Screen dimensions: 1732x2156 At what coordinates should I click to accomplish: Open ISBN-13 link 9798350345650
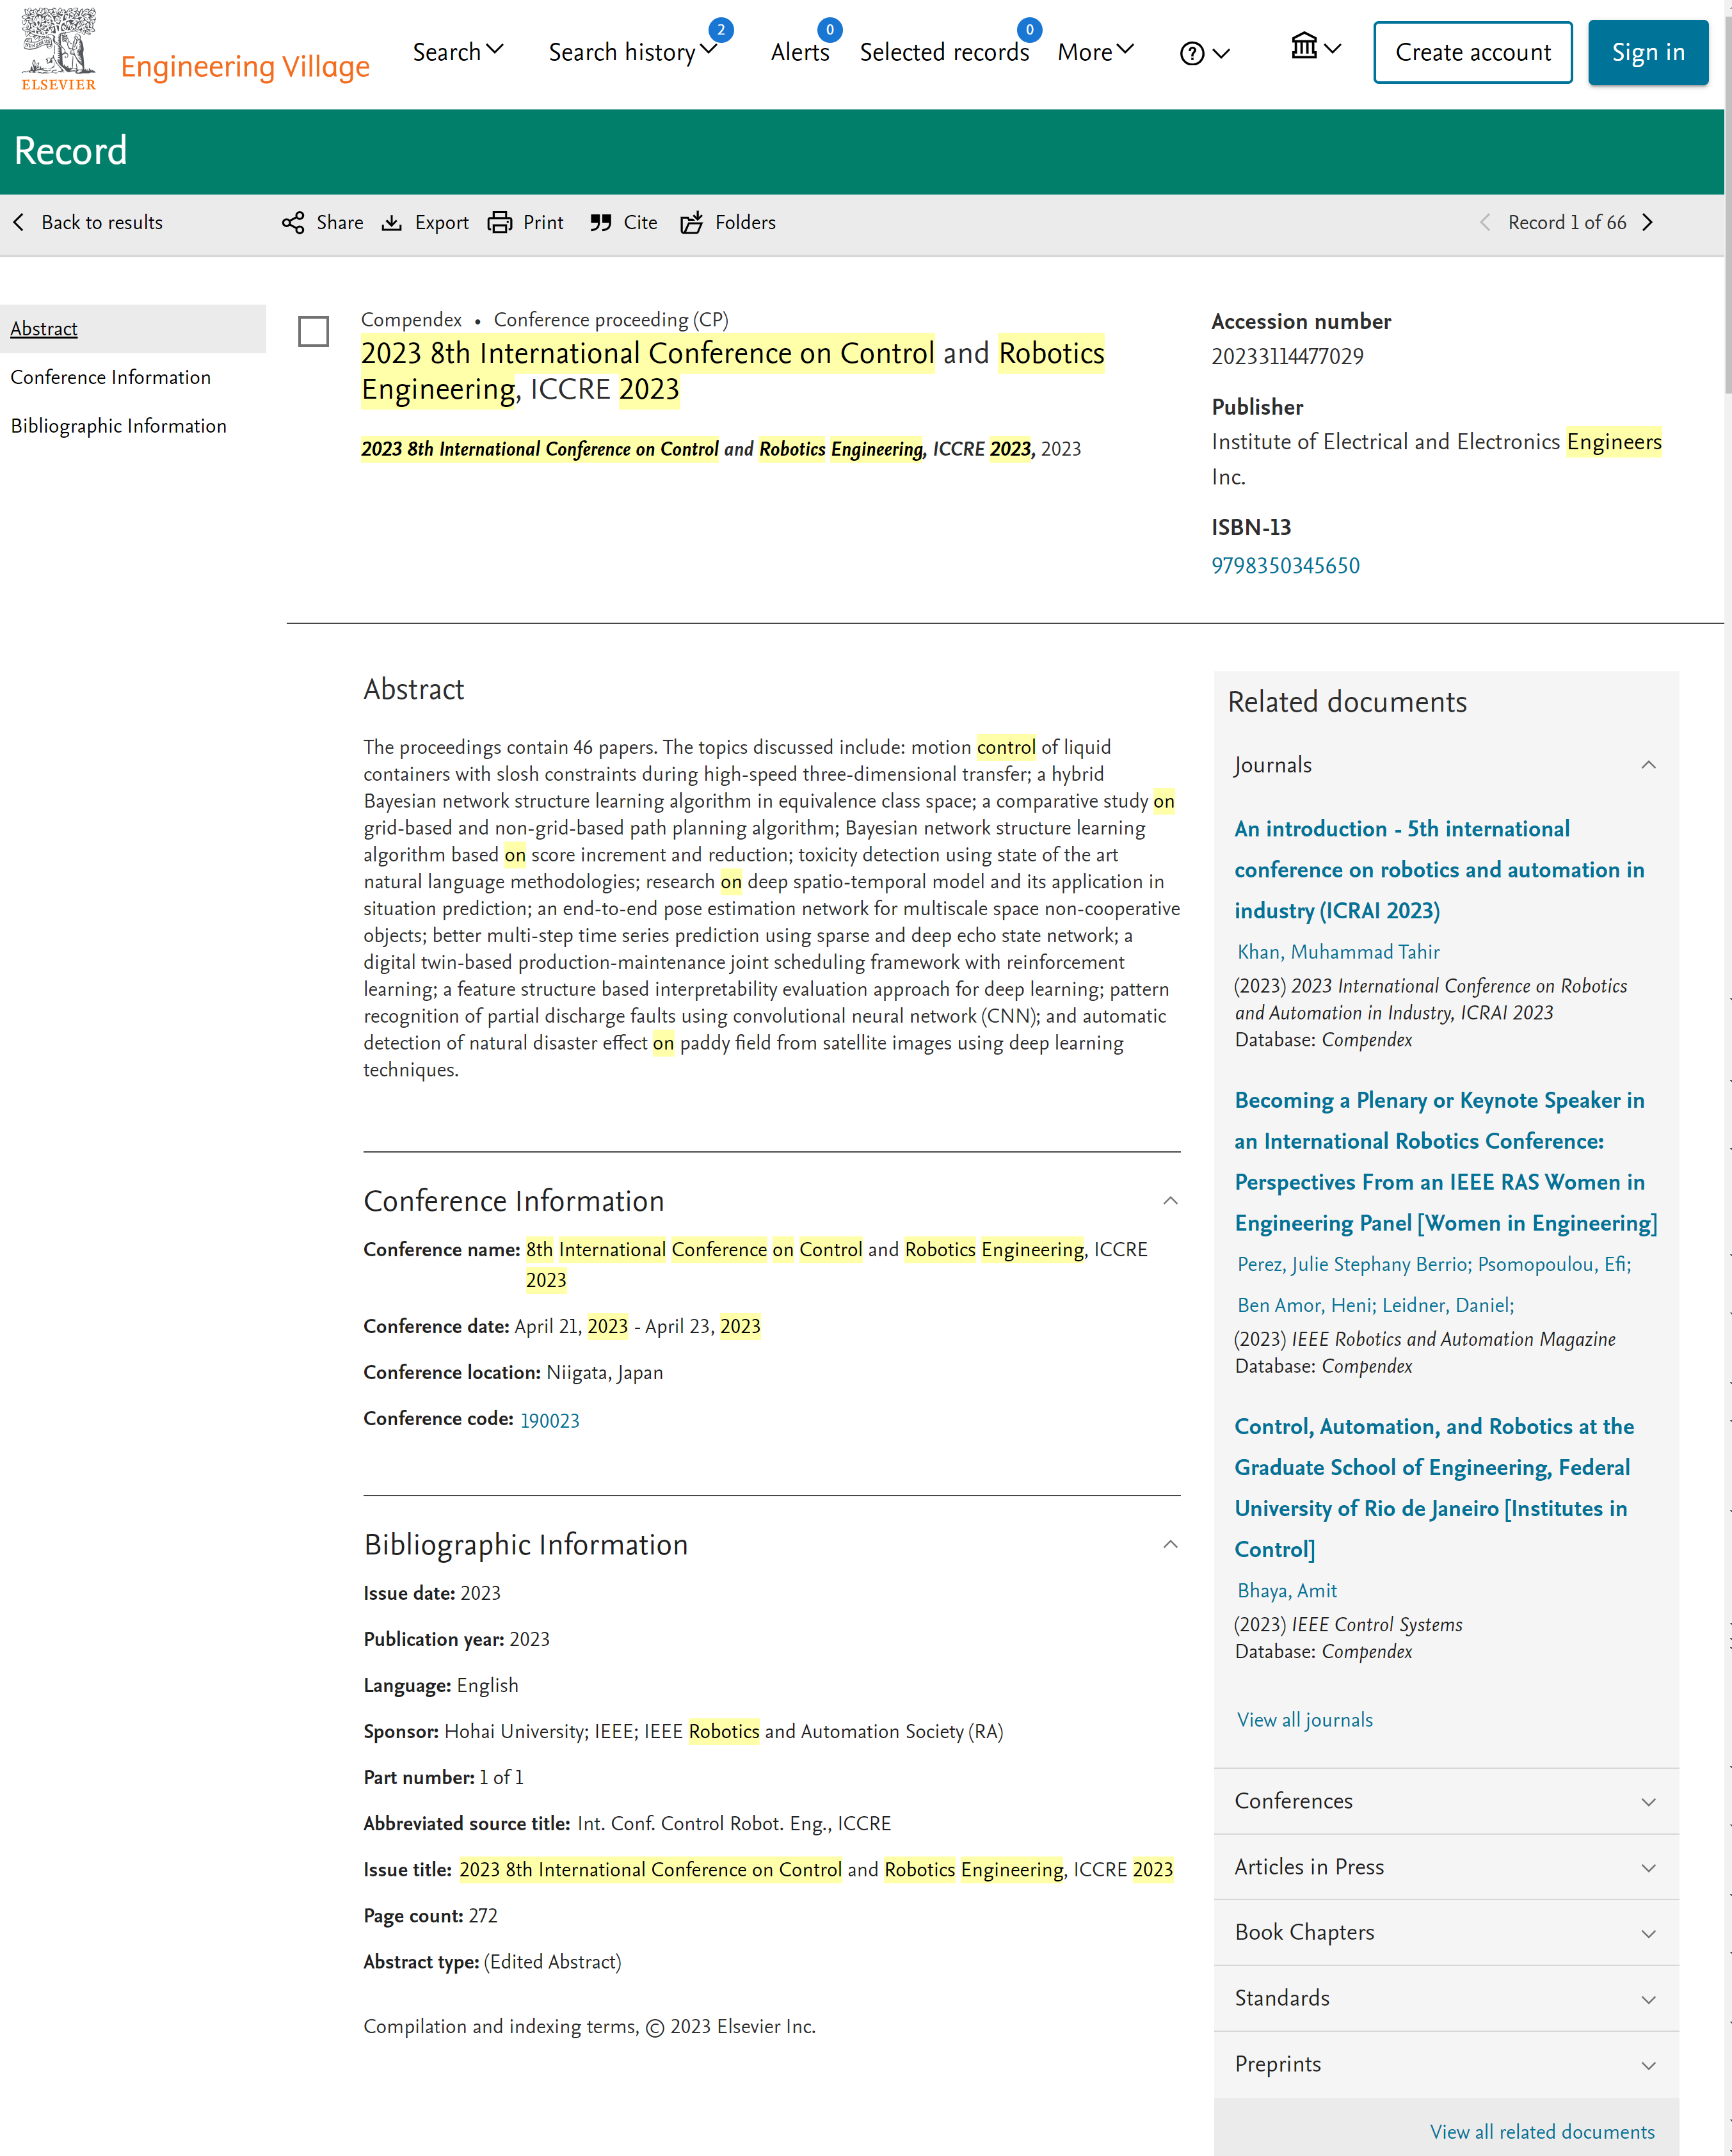coord(1285,566)
